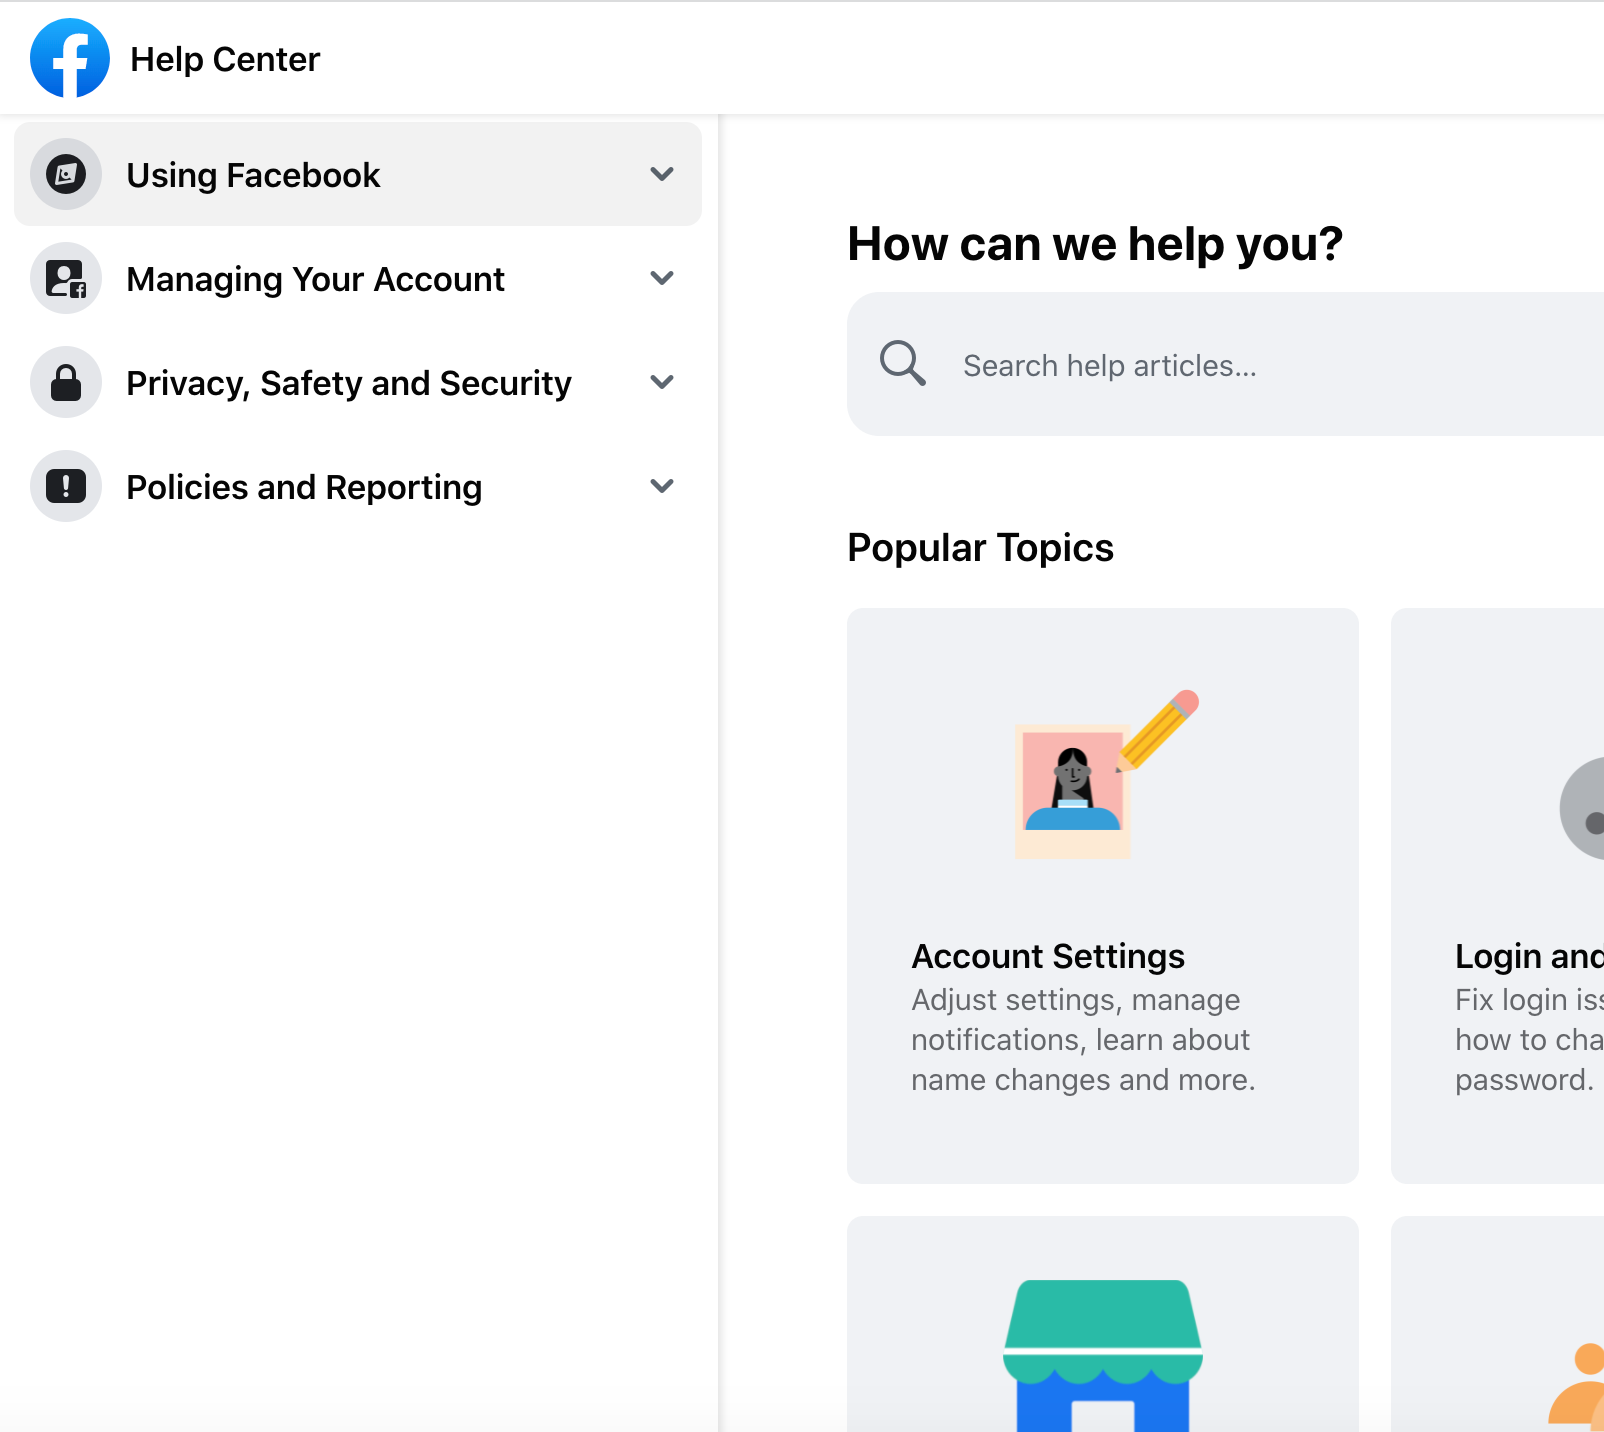This screenshot has height=1432, width=1604.
Task: Click the exclamation icon for Policies and Reporting
Action: tap(65, 486)
